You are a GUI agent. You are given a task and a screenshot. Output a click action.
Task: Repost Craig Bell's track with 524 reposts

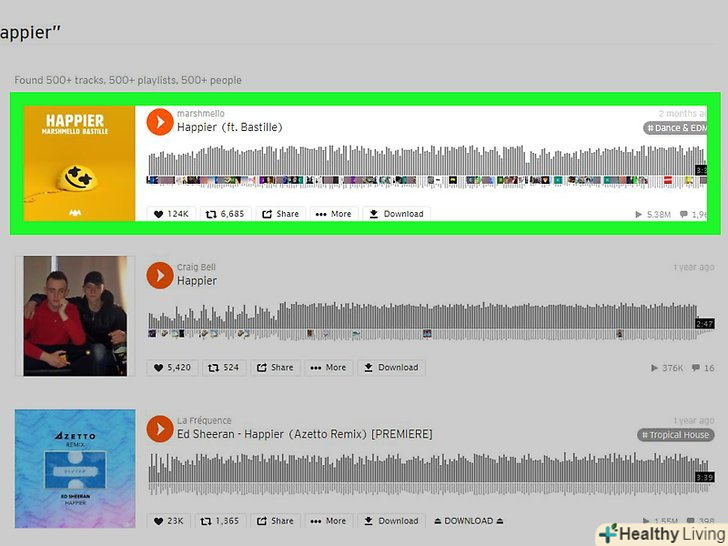(x=224, y=368)
